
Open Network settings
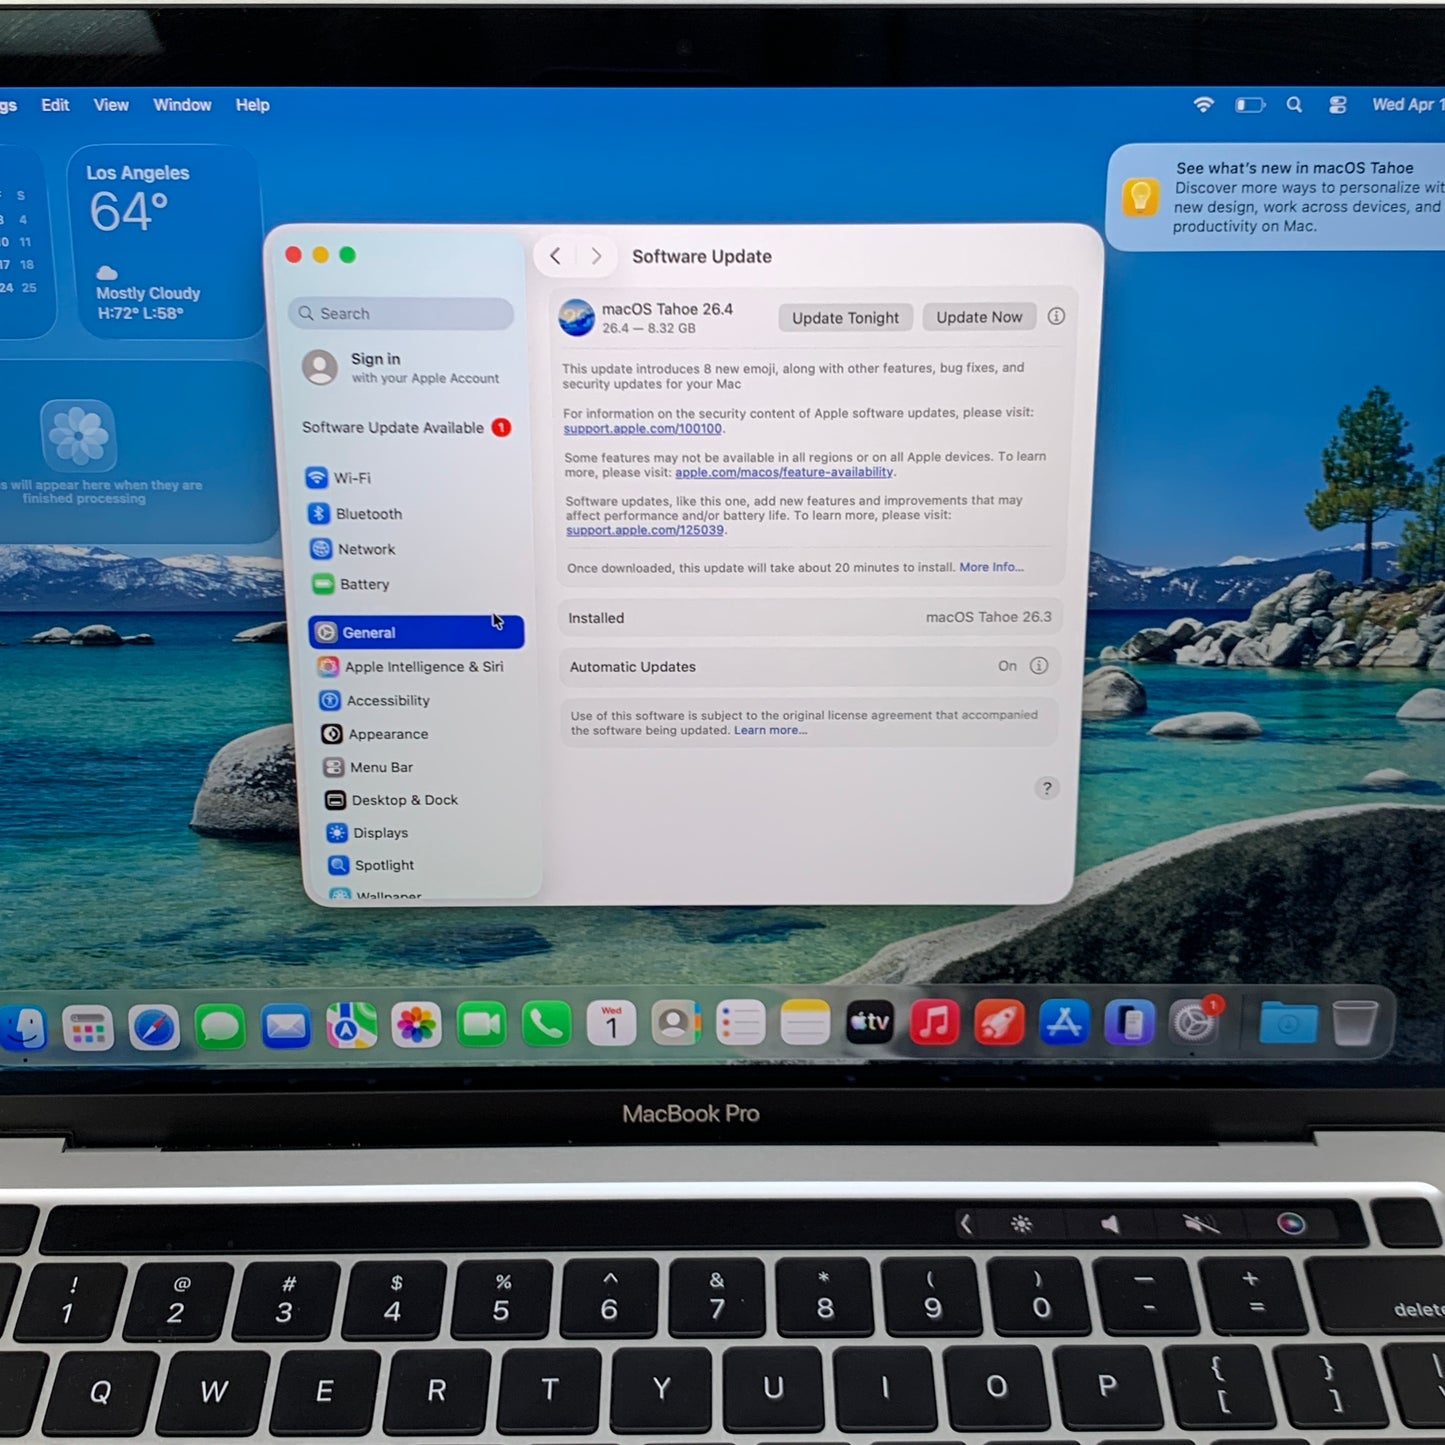[366, 548]
